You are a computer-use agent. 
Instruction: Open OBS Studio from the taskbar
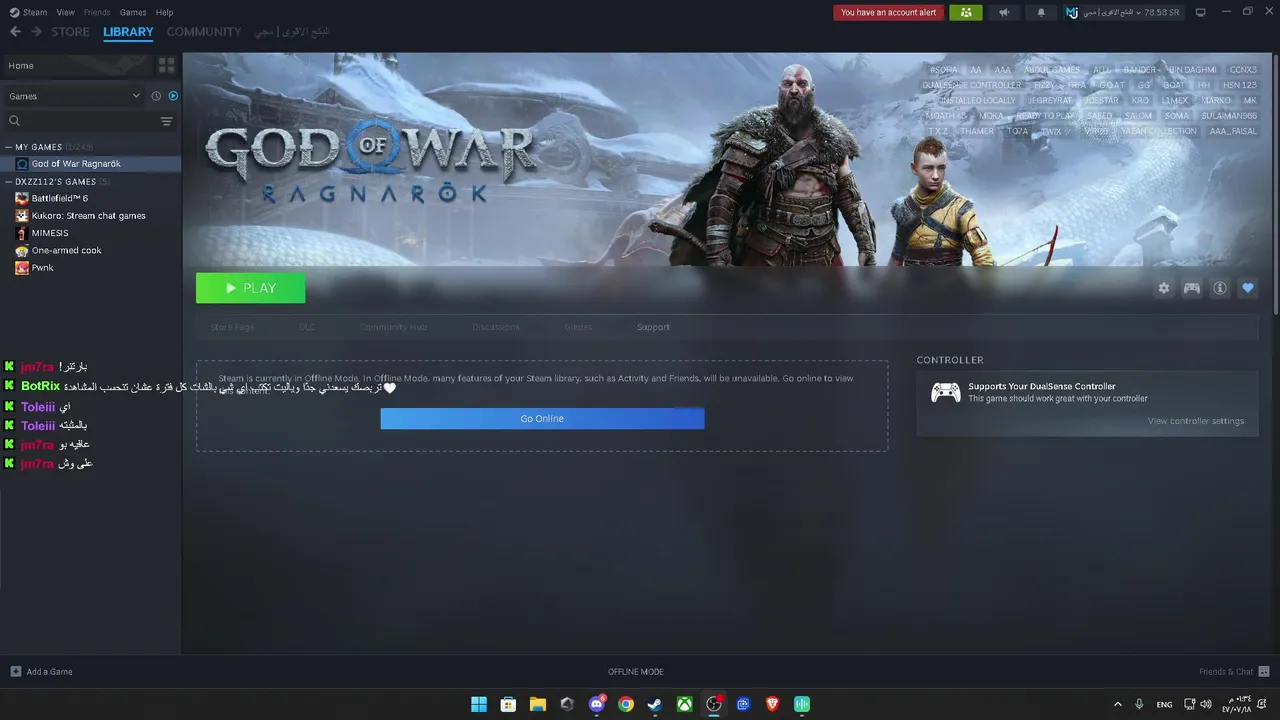714,704
